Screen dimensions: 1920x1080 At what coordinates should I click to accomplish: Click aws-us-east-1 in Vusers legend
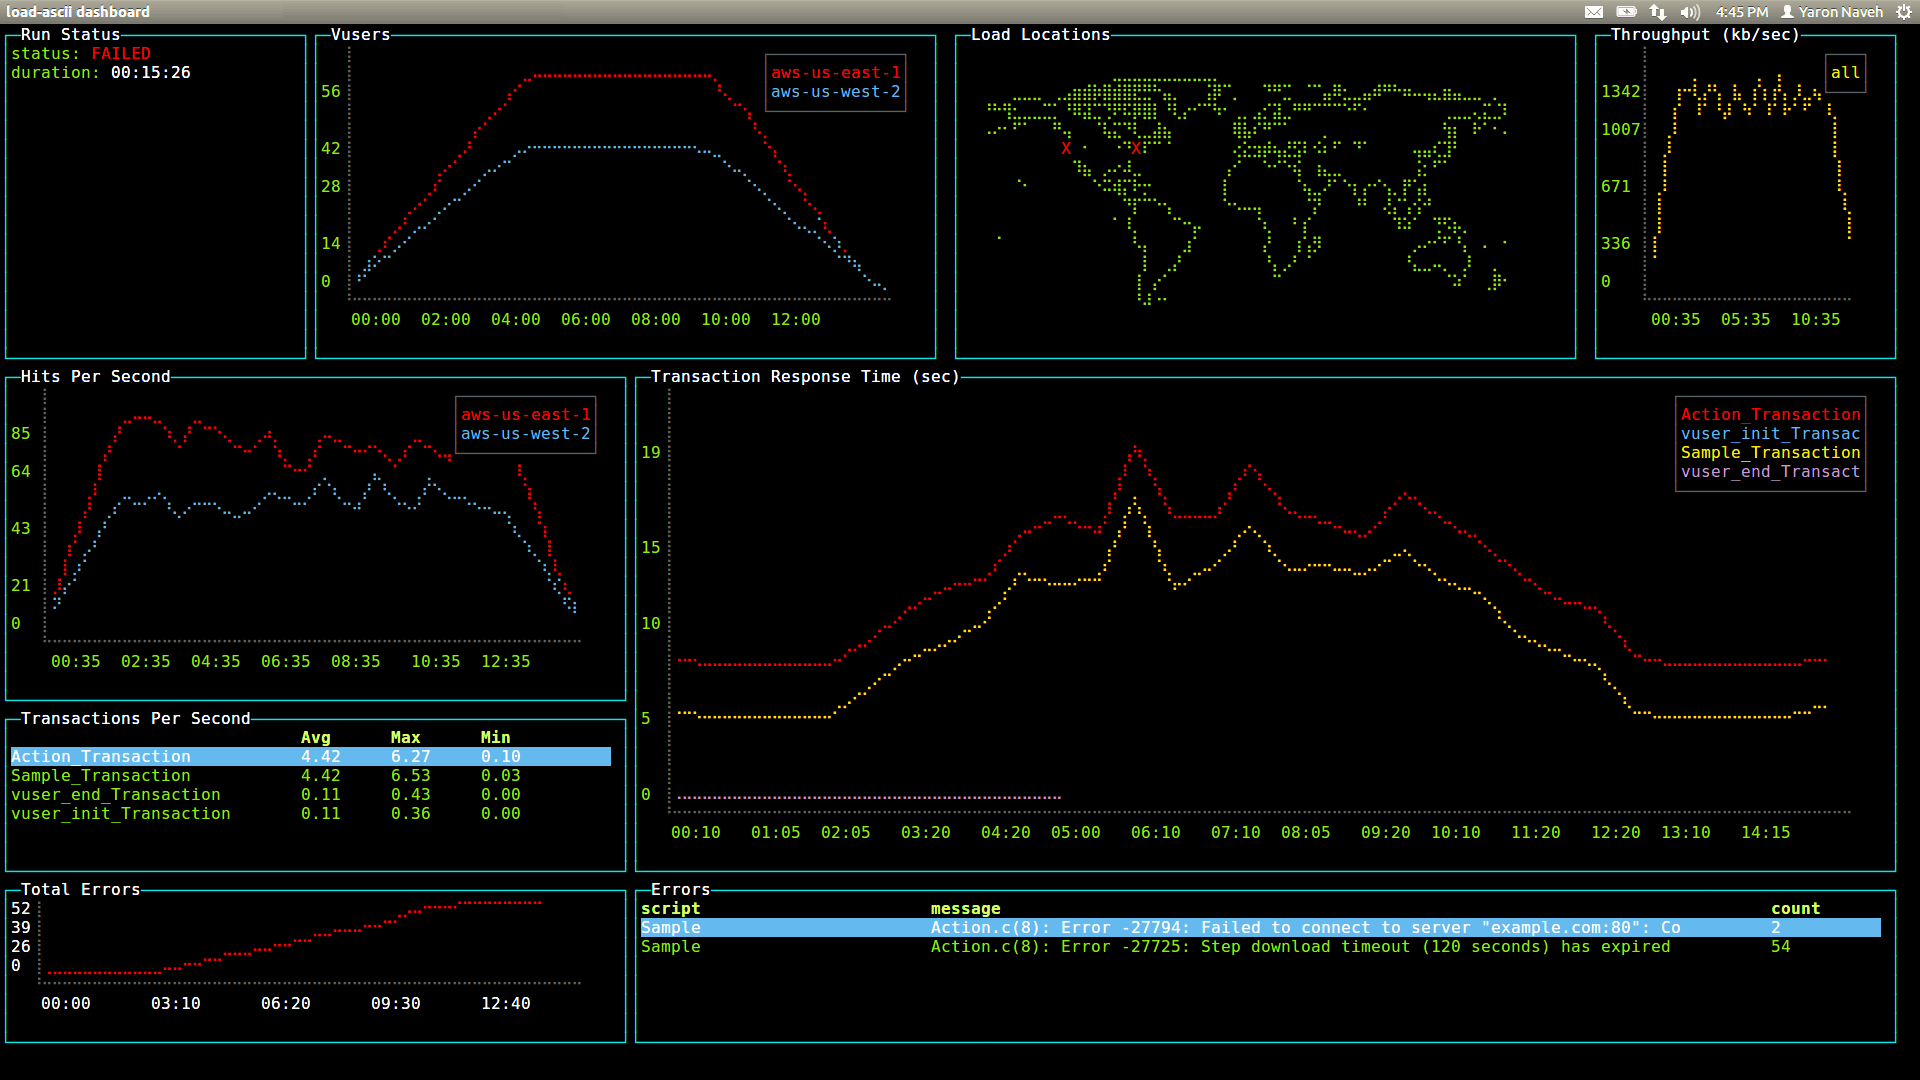coord(835,73)
